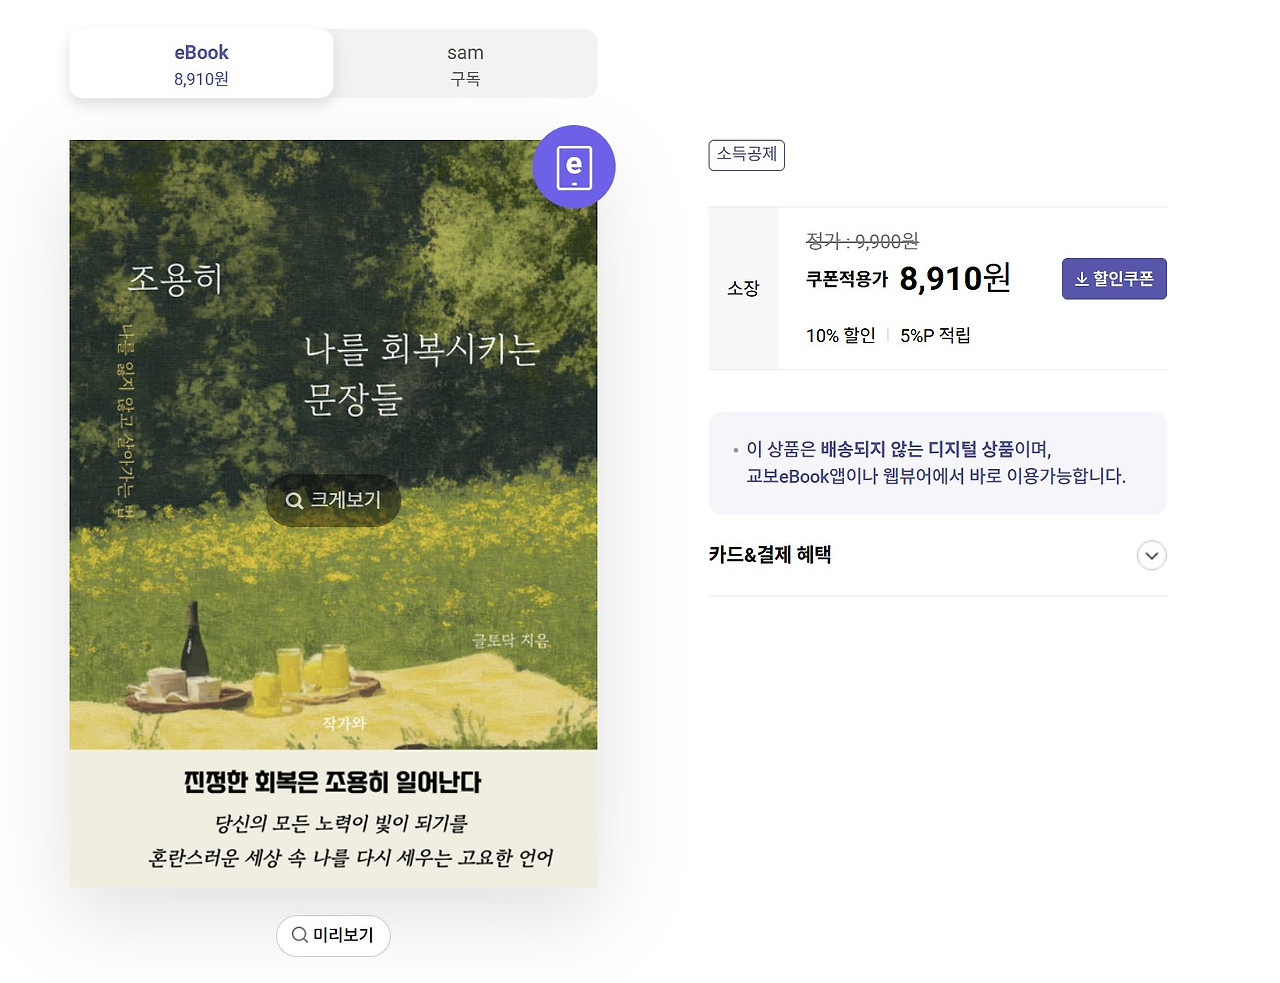
Task: Open the 카드&결제 혜택 section title
Action: (x=770, y=554)
